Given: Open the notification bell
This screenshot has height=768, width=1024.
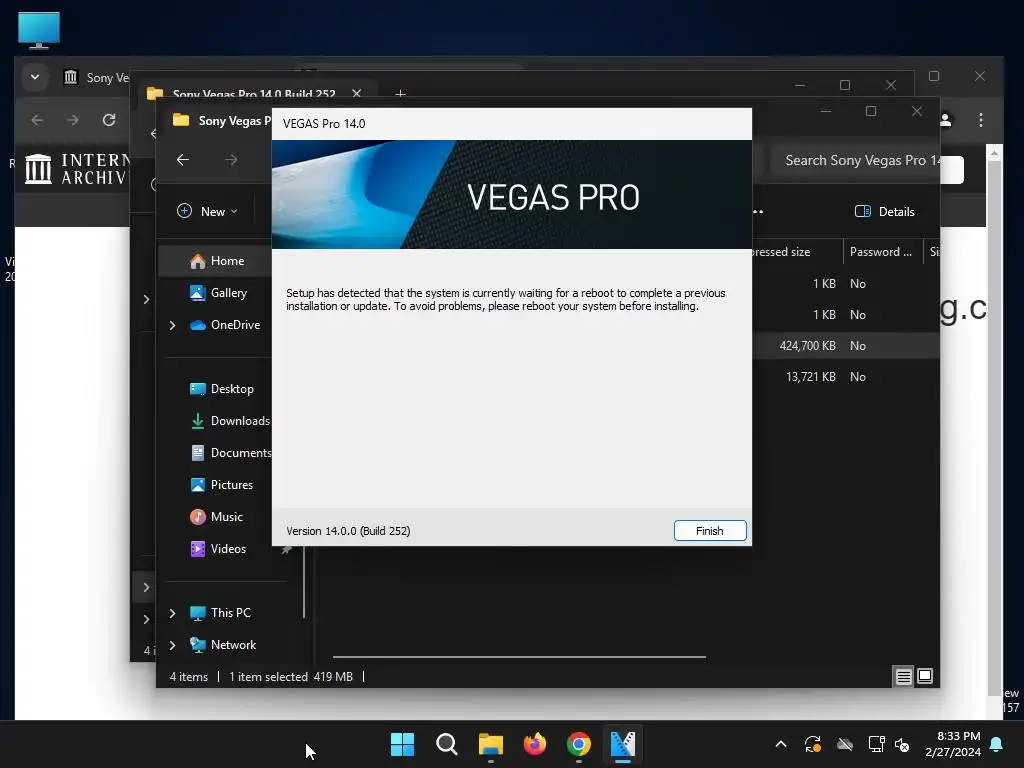Looking at the screenshot, I should click(997, 744).
